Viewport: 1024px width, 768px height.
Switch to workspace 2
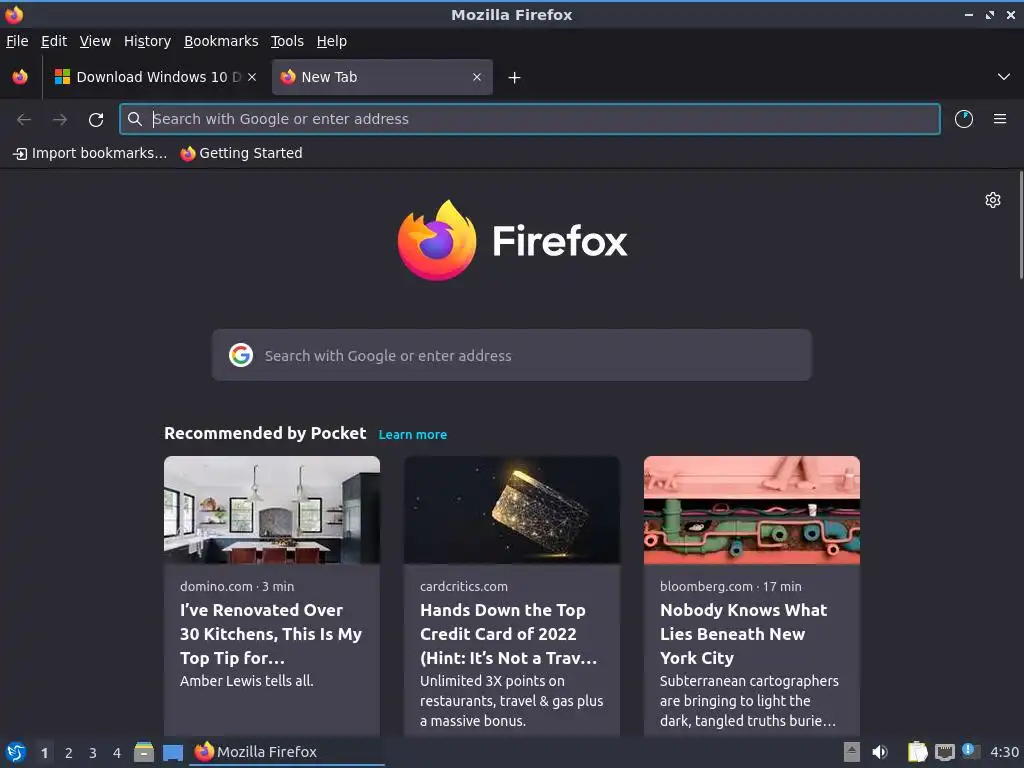coord(69,753)
